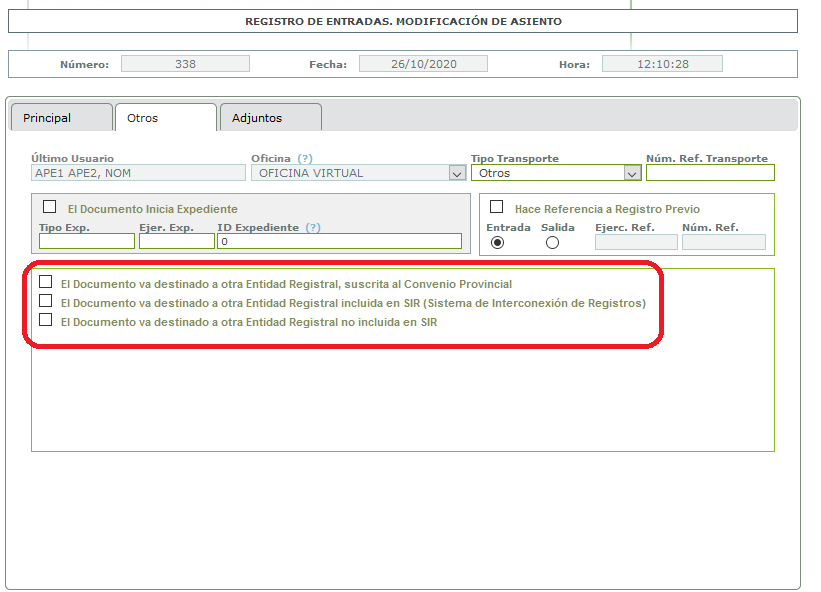Focus the ID Expediente input field
Screen dimensions: 821x592
pos(340,241)
